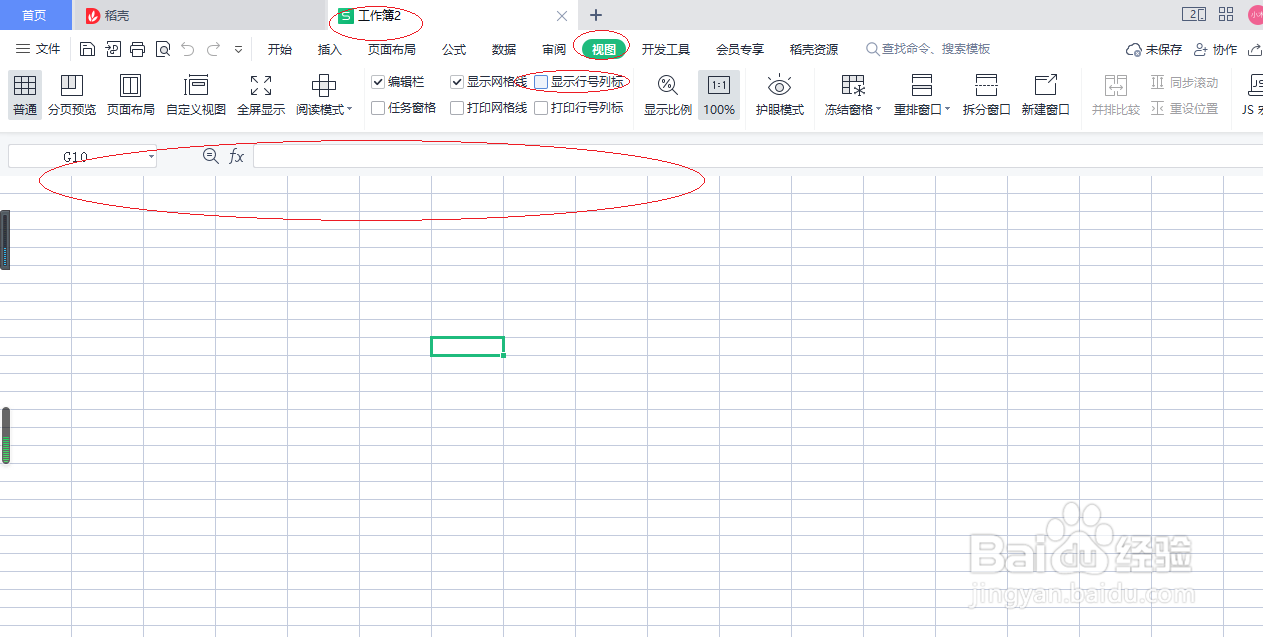
Task: Activate 全屏显示 mode
Action: 260,95
